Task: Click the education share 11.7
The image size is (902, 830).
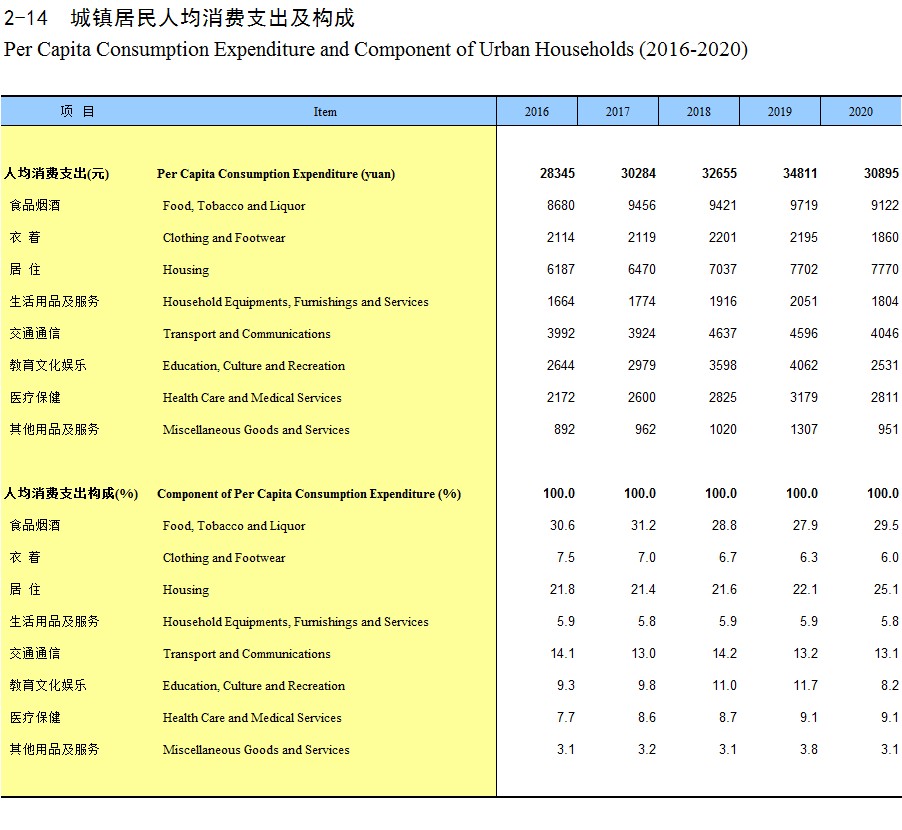Action: click(806, 686)
